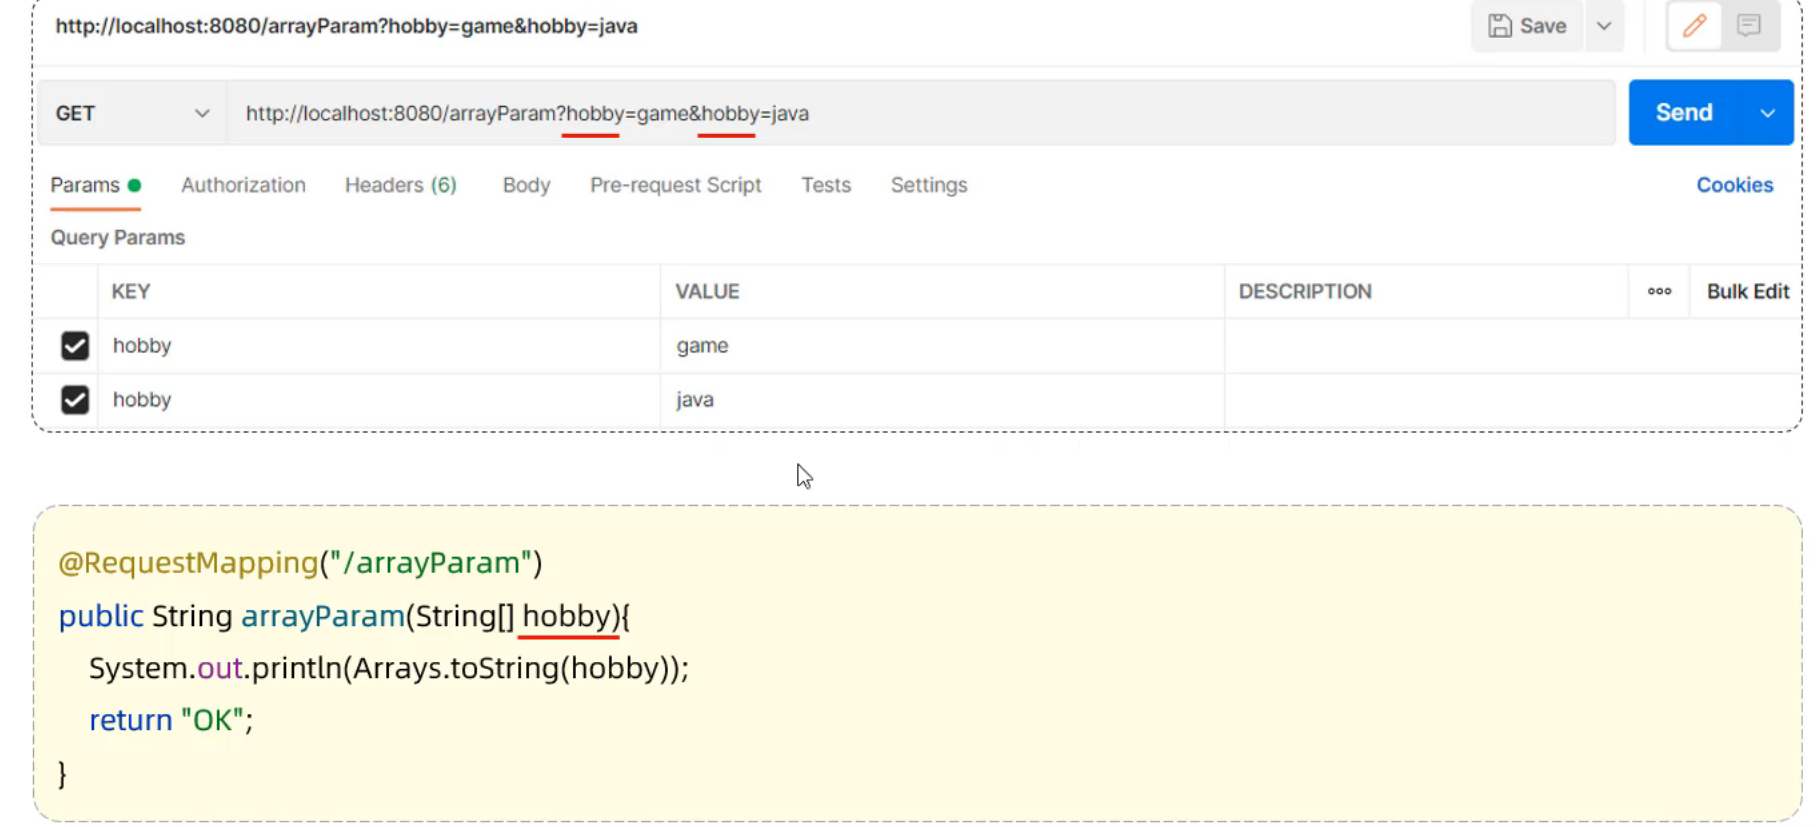The width and height of the screenshot is (1816, 827).
Task: Click the description cell of the game row
Action: click(x=1512, y=346)
